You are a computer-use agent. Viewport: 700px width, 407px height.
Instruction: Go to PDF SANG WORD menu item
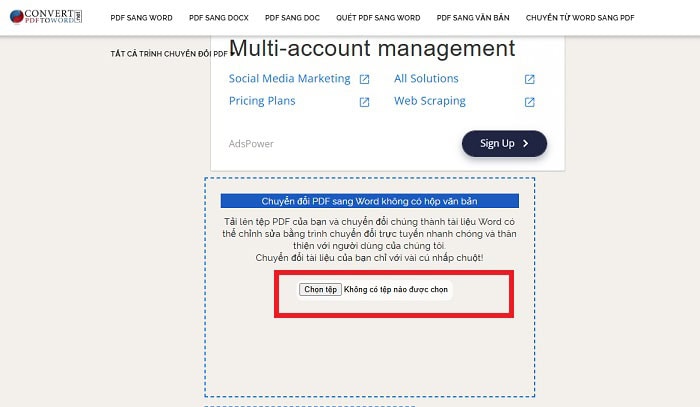click(x=142, y=18)
